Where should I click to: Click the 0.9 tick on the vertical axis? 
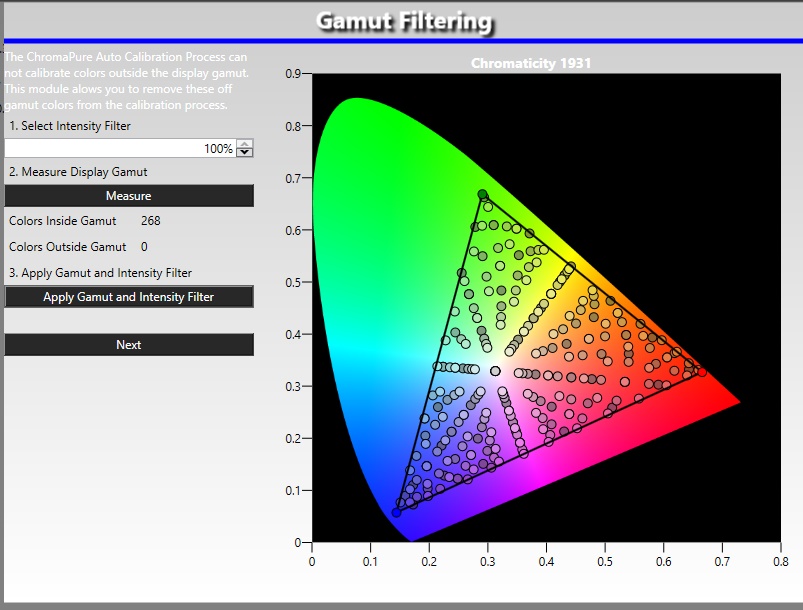(293, 74)
